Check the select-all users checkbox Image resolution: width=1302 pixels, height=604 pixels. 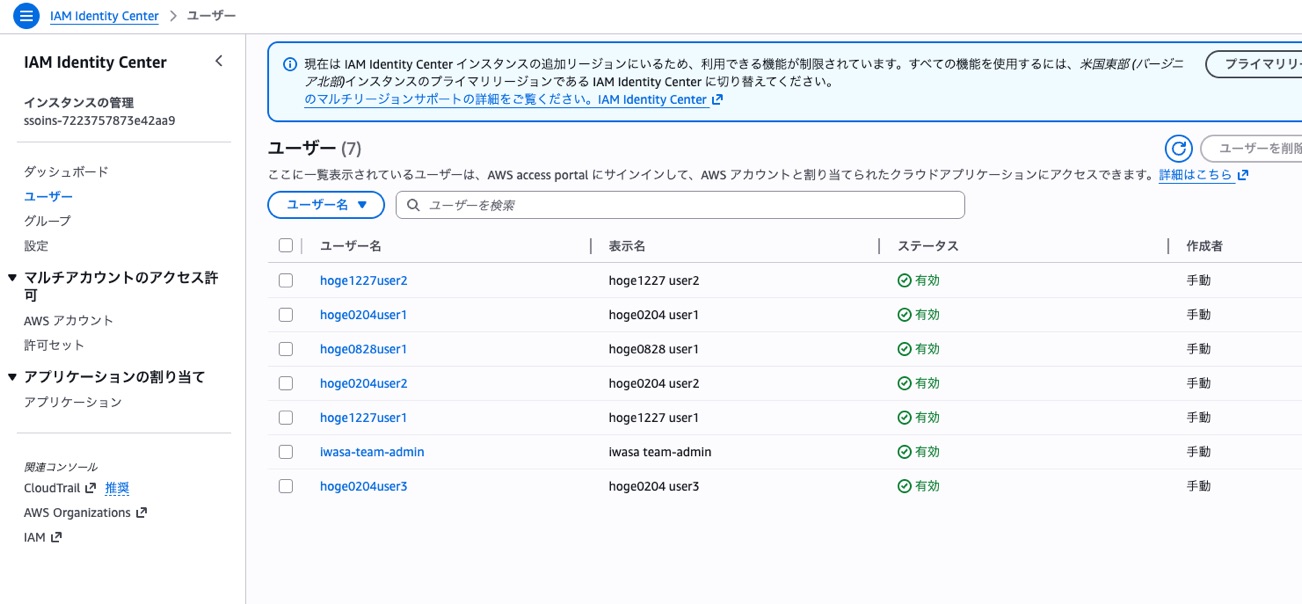285,244
